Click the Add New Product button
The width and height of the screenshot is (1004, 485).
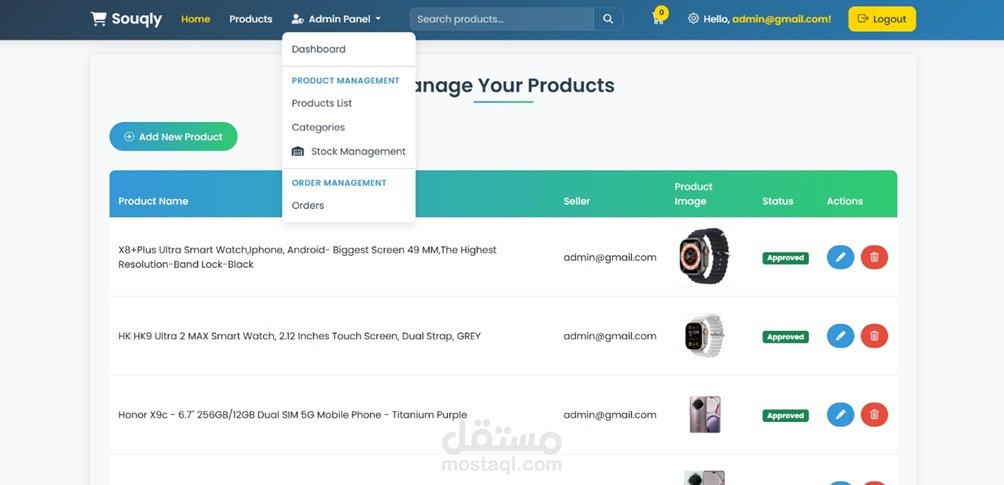tap(174, 136)
